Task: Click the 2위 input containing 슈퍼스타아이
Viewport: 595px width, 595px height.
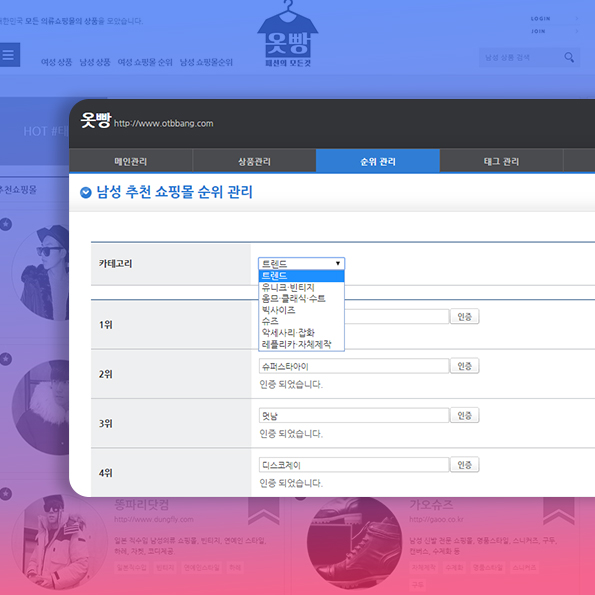Action: click(x=354, y=366)
